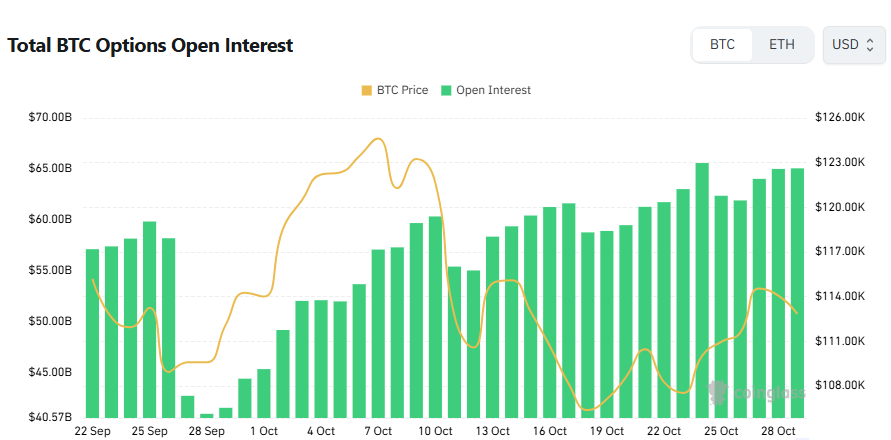The image size is (891, 440).
Task: Hide the Open Interest series via legend label
Action: coord(493,90)
